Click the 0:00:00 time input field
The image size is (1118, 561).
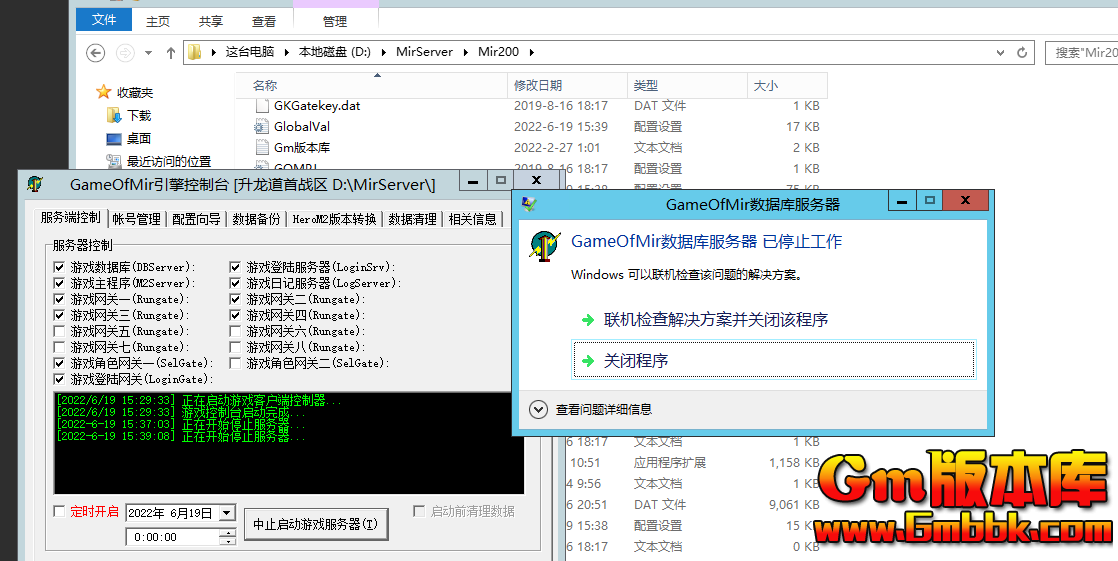(x=174, y=537)
